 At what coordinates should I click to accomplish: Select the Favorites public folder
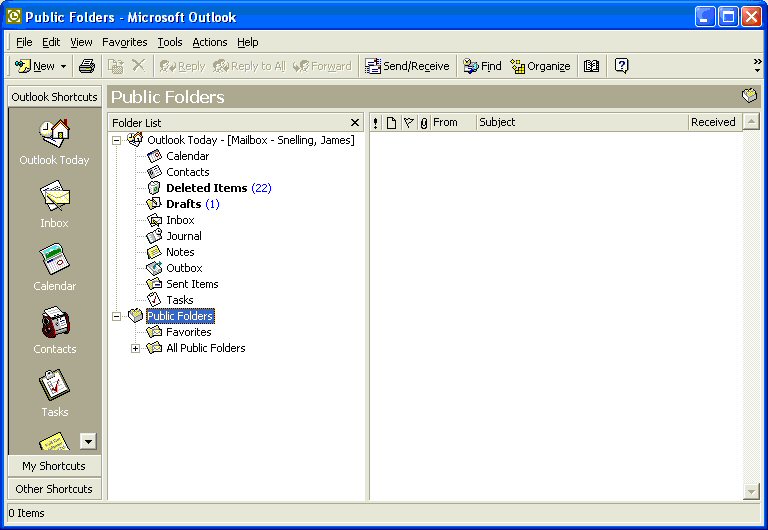[x=189, y=332]
